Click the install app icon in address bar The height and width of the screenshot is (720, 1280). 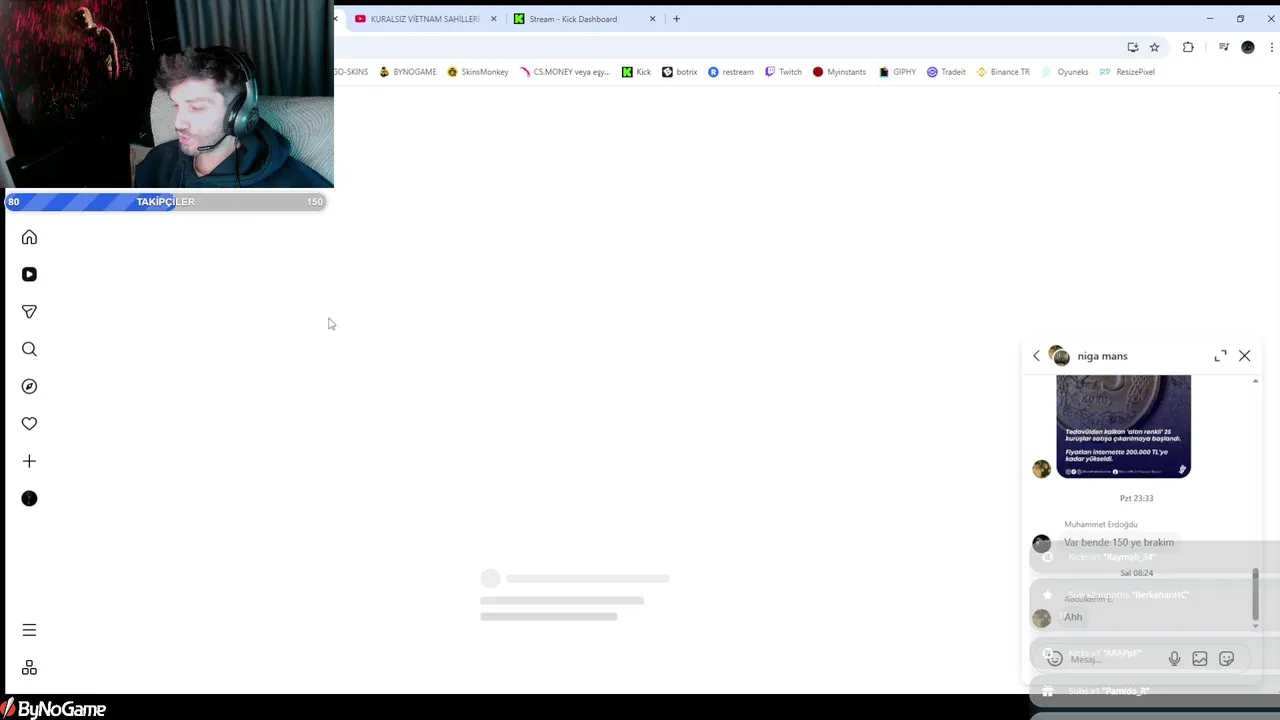pyautogui.click(x=1132, y=47)
